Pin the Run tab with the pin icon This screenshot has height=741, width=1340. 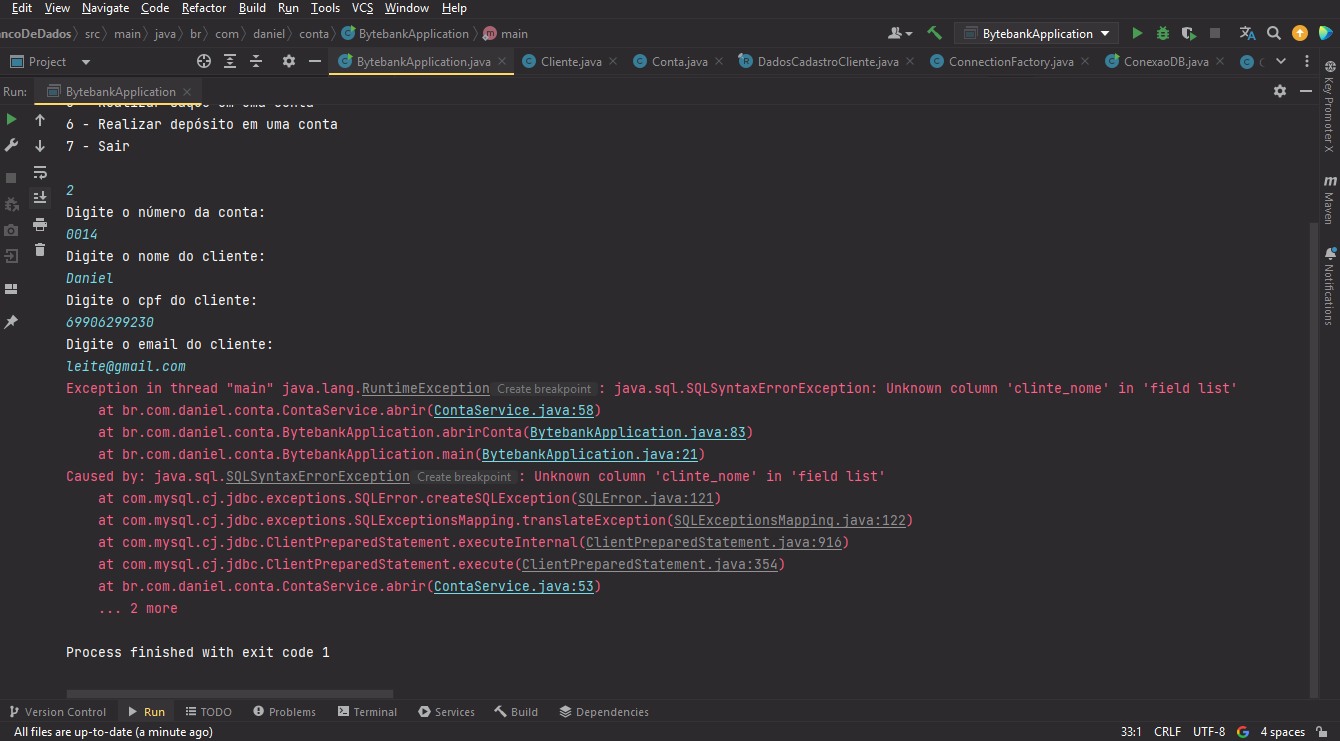point(11,322)
